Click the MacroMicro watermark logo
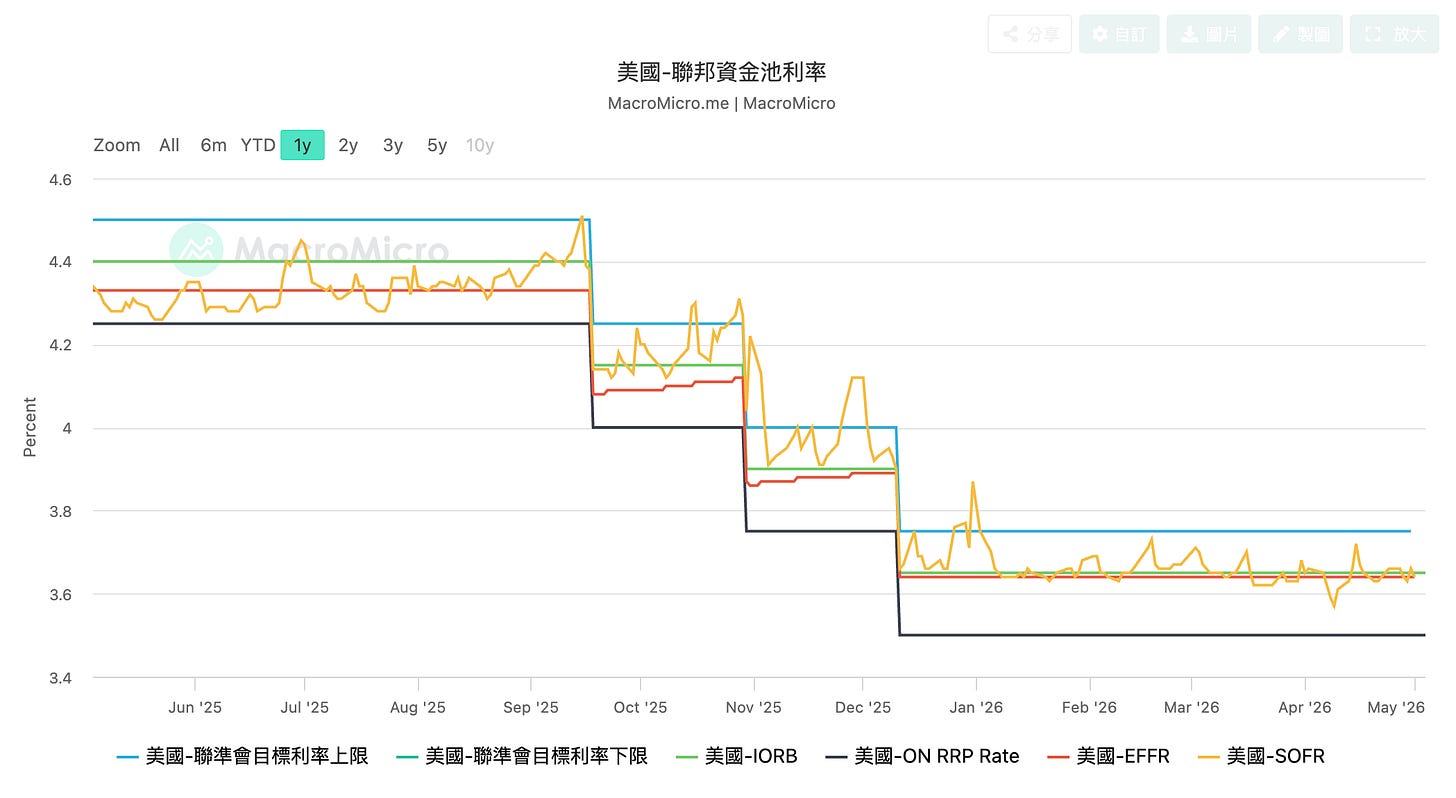 pos(309,250)
